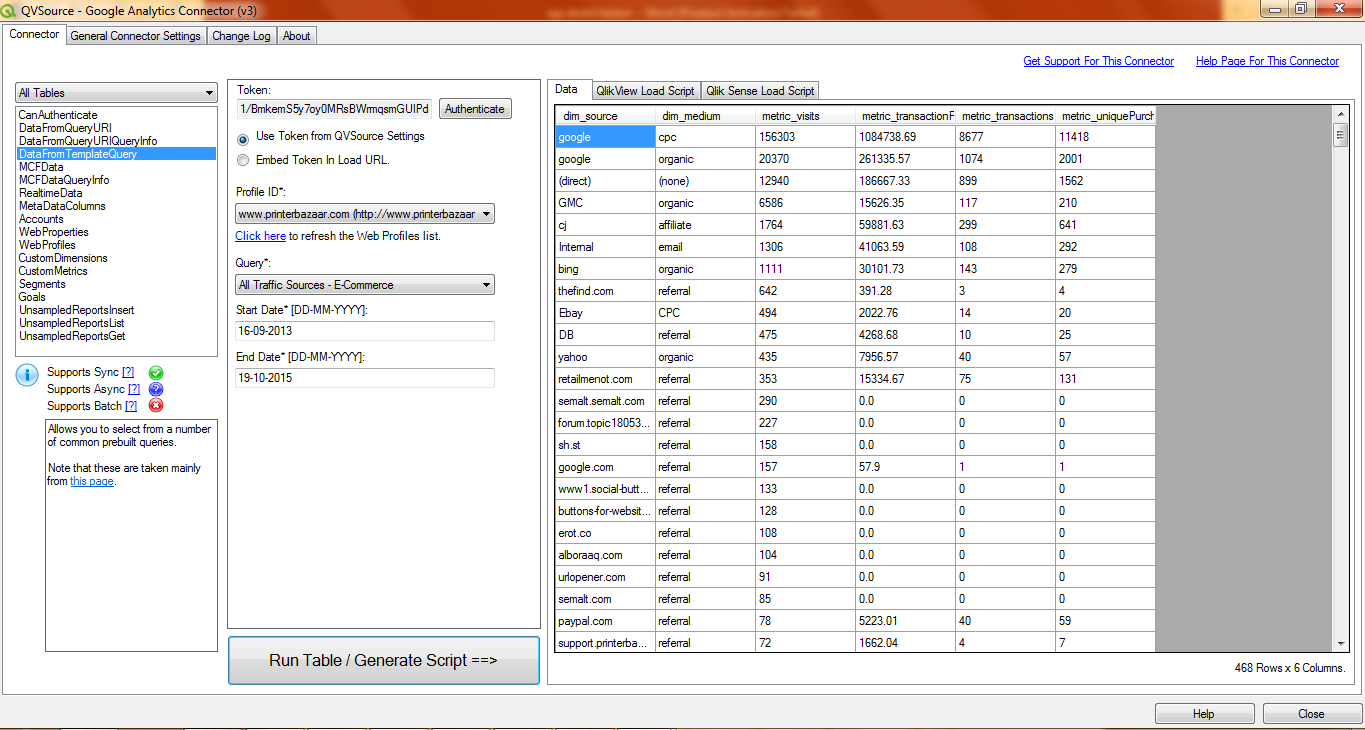Viewport: 1365px width, 730px height.
Task: Open the Query dropdown list
Action: click(365, 285)
